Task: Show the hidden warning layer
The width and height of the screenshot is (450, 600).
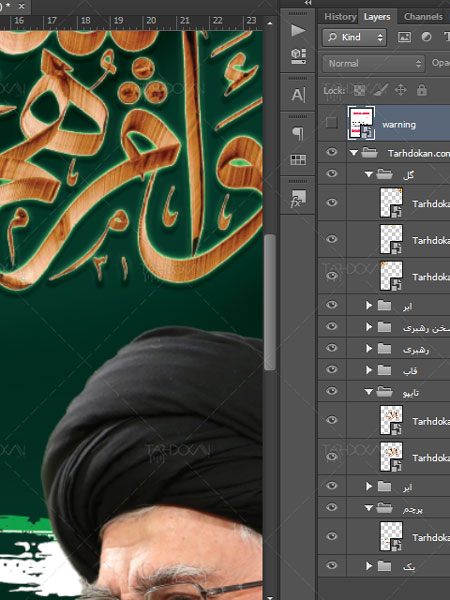Action: tap(331, 122)
